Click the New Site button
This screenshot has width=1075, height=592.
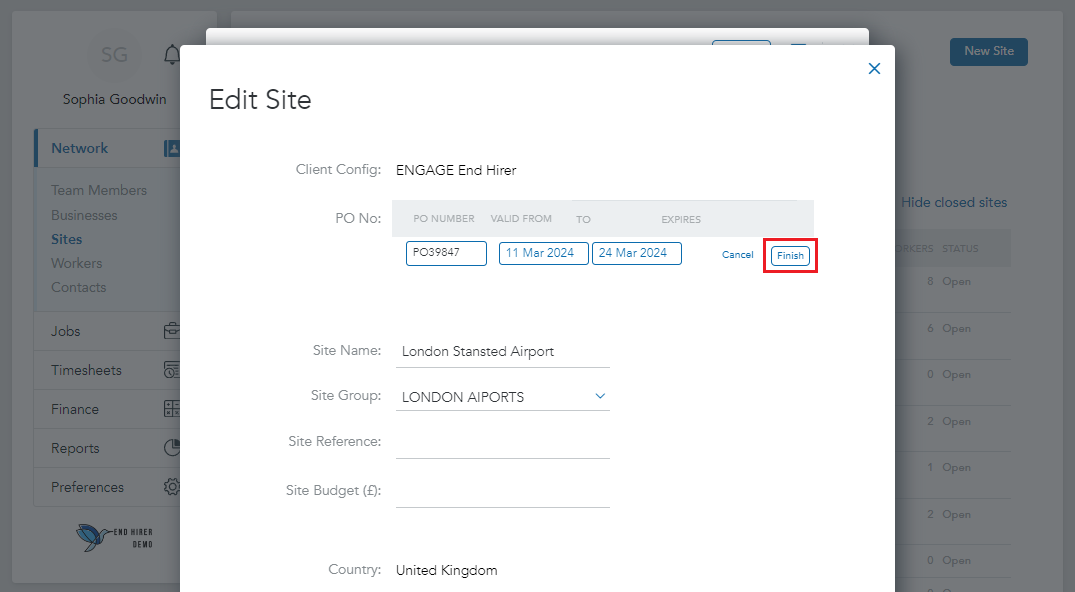click(989, 51)
